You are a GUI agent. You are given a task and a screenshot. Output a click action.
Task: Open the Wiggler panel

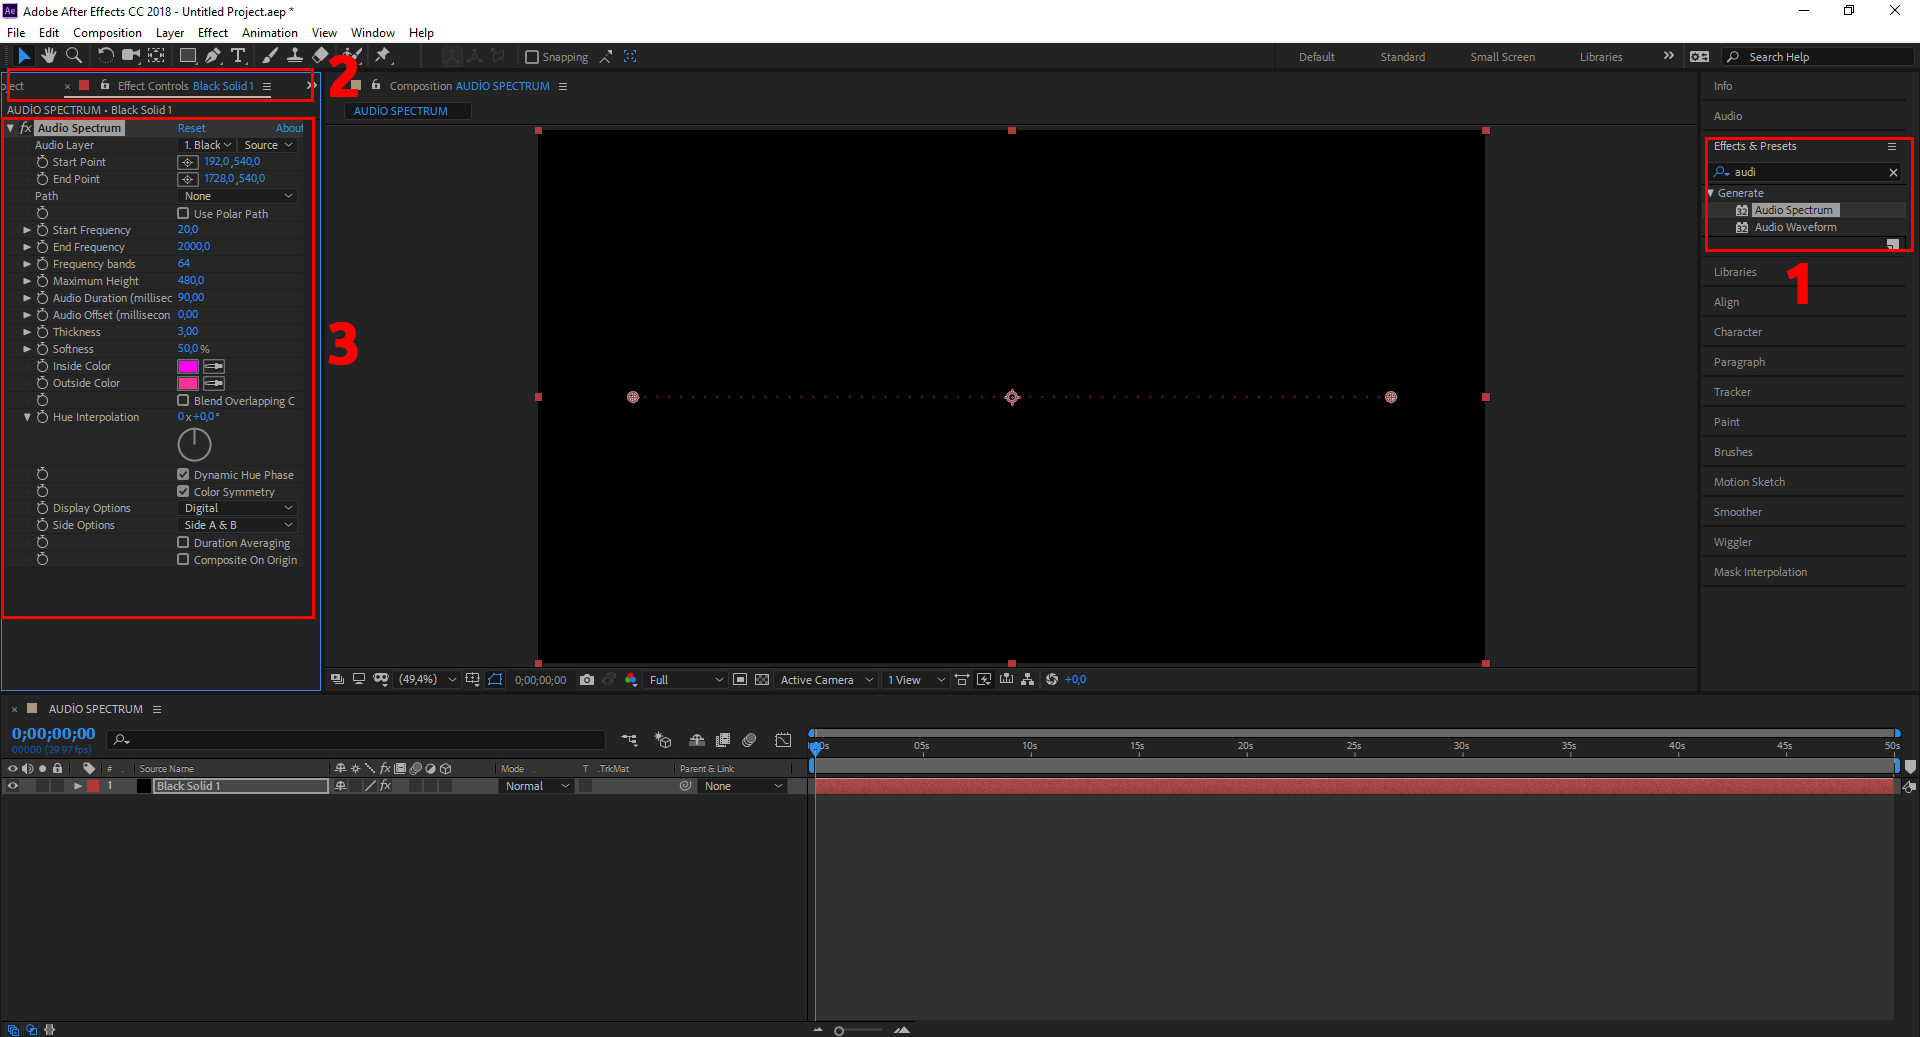pos(1733,542)
